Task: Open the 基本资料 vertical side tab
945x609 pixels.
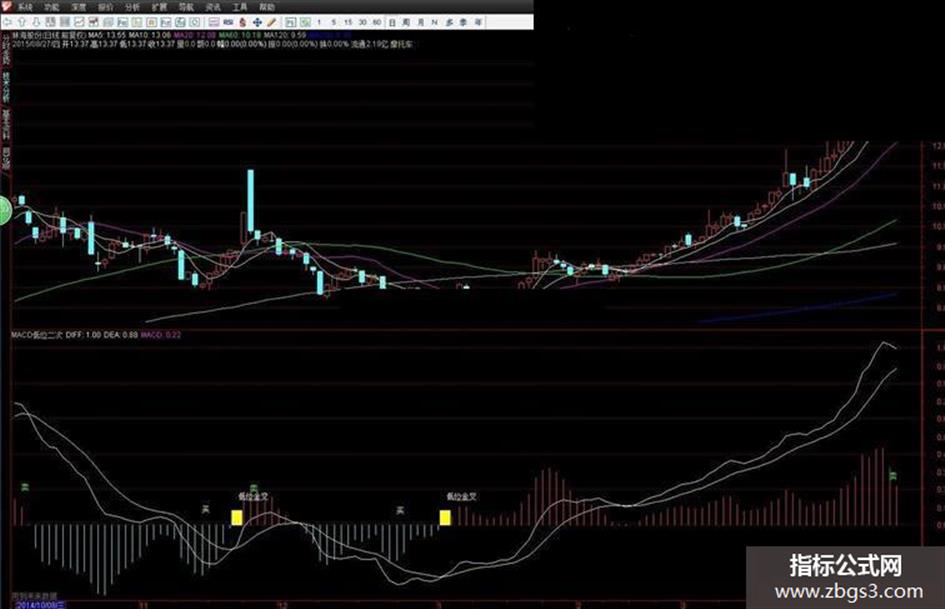Action: [x=6, y=124]
